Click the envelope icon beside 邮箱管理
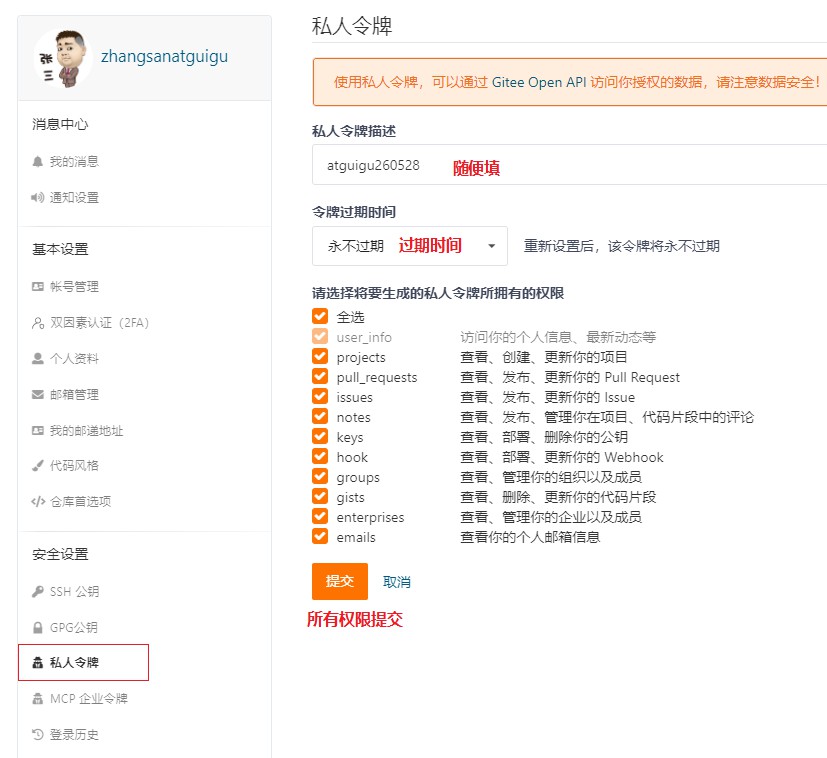 pos(37,395)
